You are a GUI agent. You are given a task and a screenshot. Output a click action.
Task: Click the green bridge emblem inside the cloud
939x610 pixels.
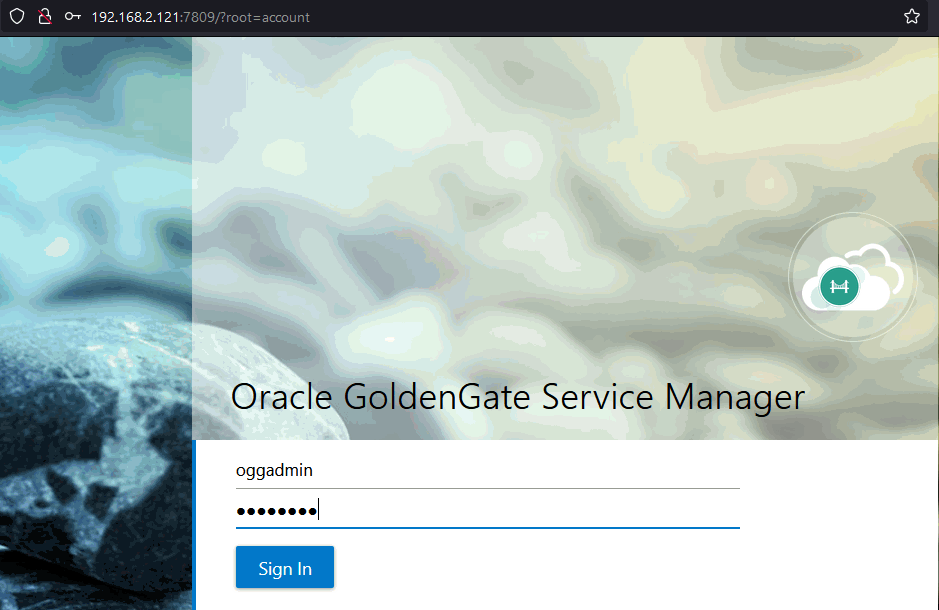pos(840,287)
